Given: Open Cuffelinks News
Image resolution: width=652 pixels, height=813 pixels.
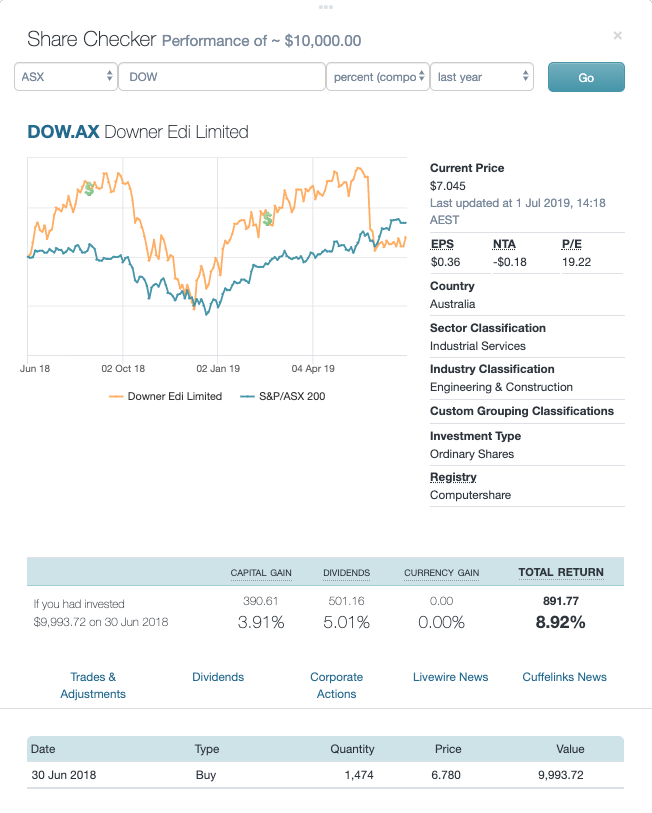Looking at the screenshot, I should tap(564, 677).
